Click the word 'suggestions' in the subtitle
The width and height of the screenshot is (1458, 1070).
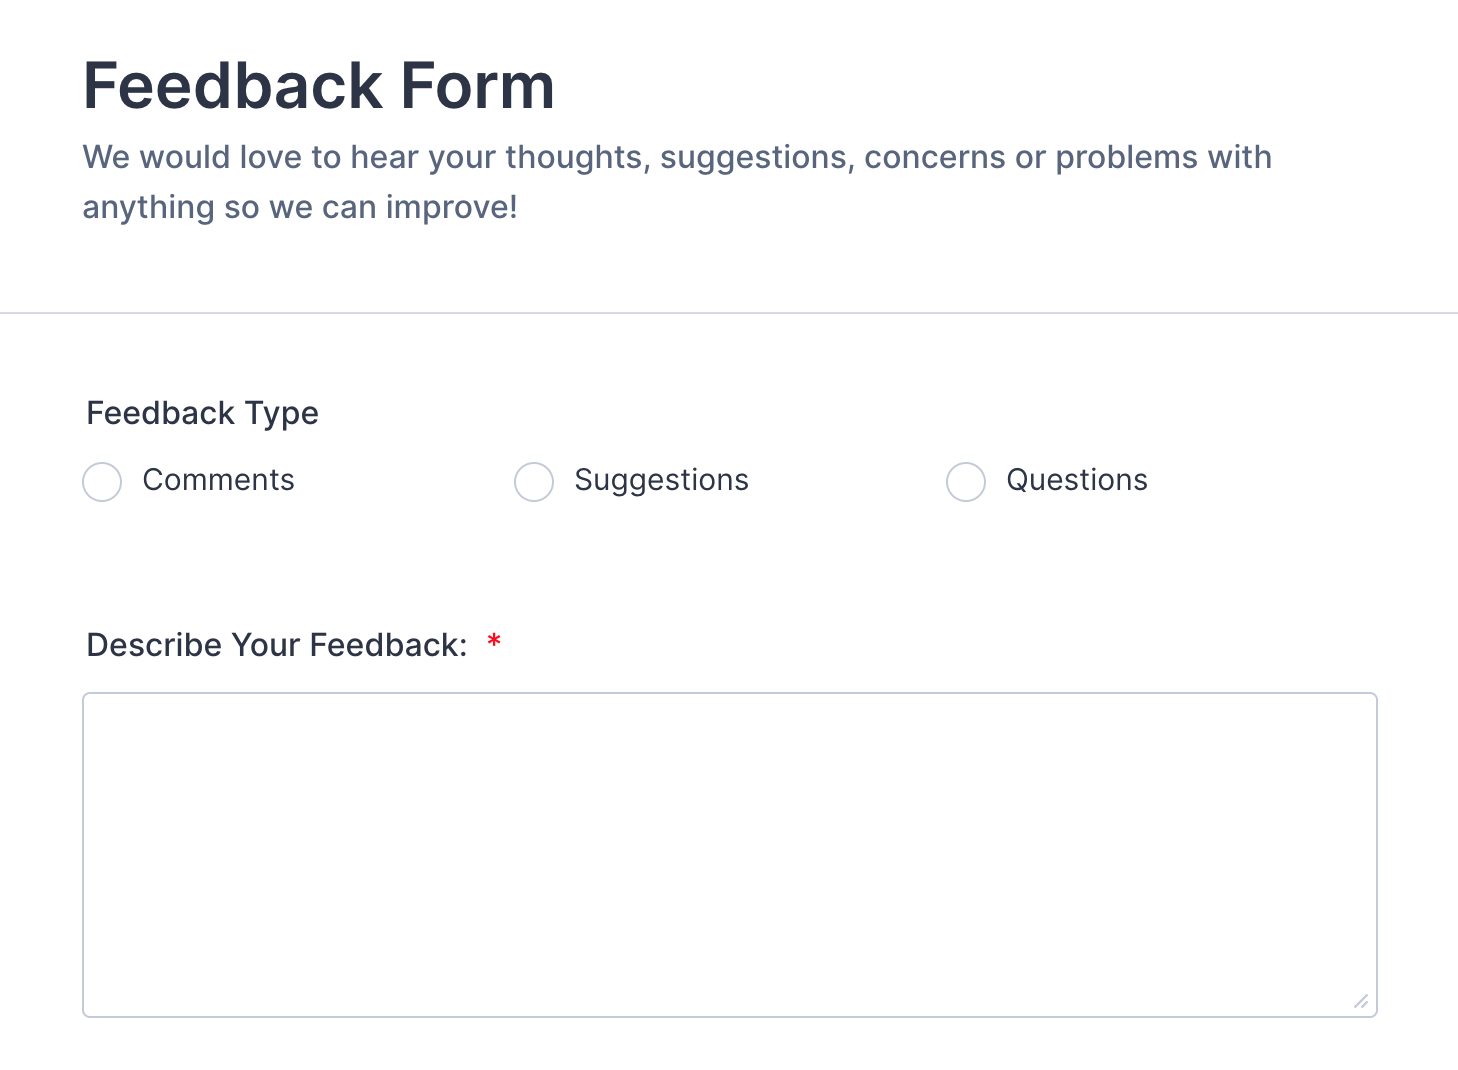753,157
